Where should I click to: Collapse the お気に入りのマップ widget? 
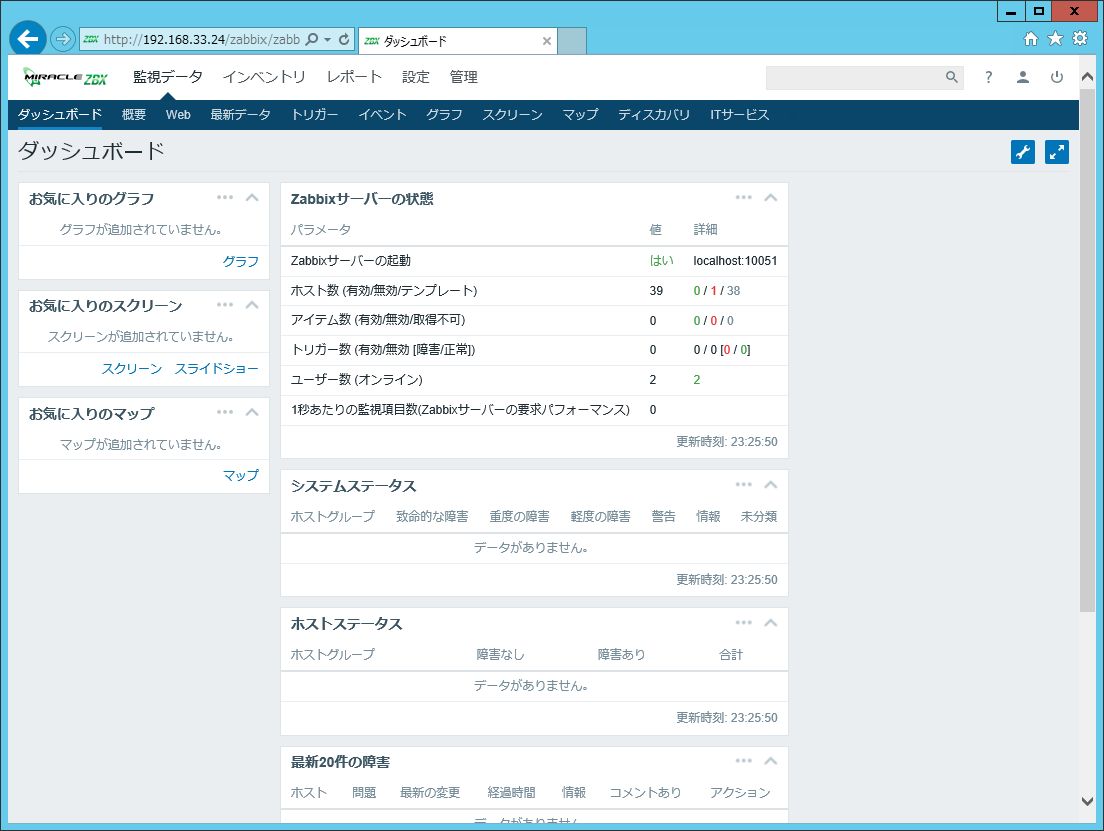coord(252,412)
